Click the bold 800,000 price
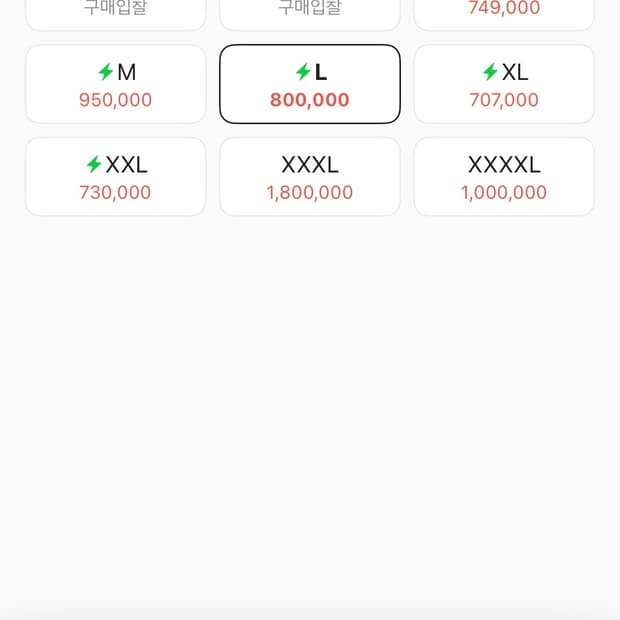This screenshot has height=620, width=620. point(310,100)
